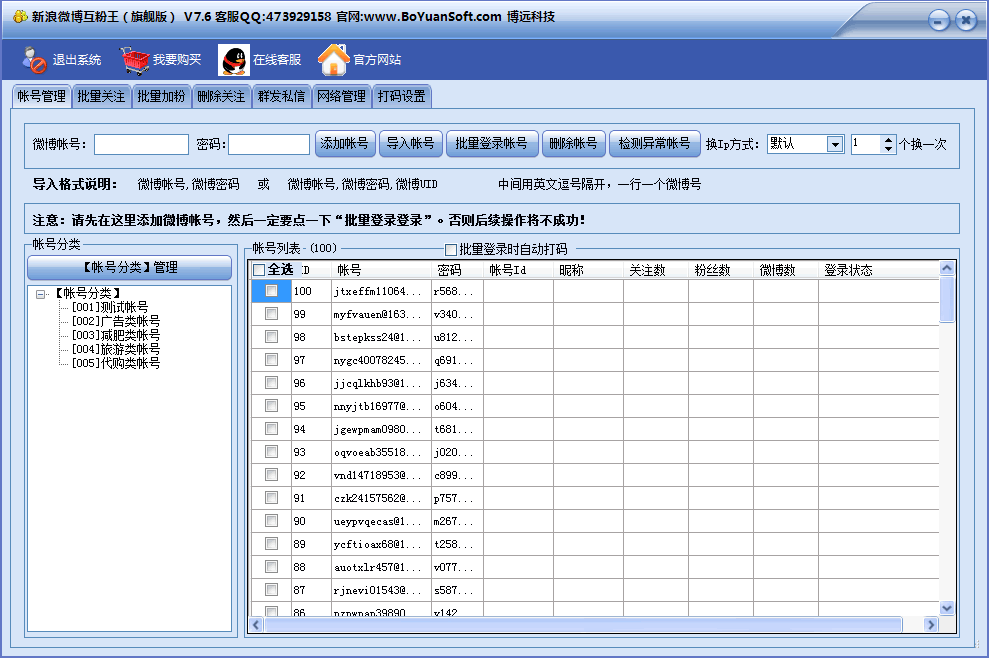The image size is (989, 658).
Task: Check the box for account row 98
Action: (x=271, y=337)
